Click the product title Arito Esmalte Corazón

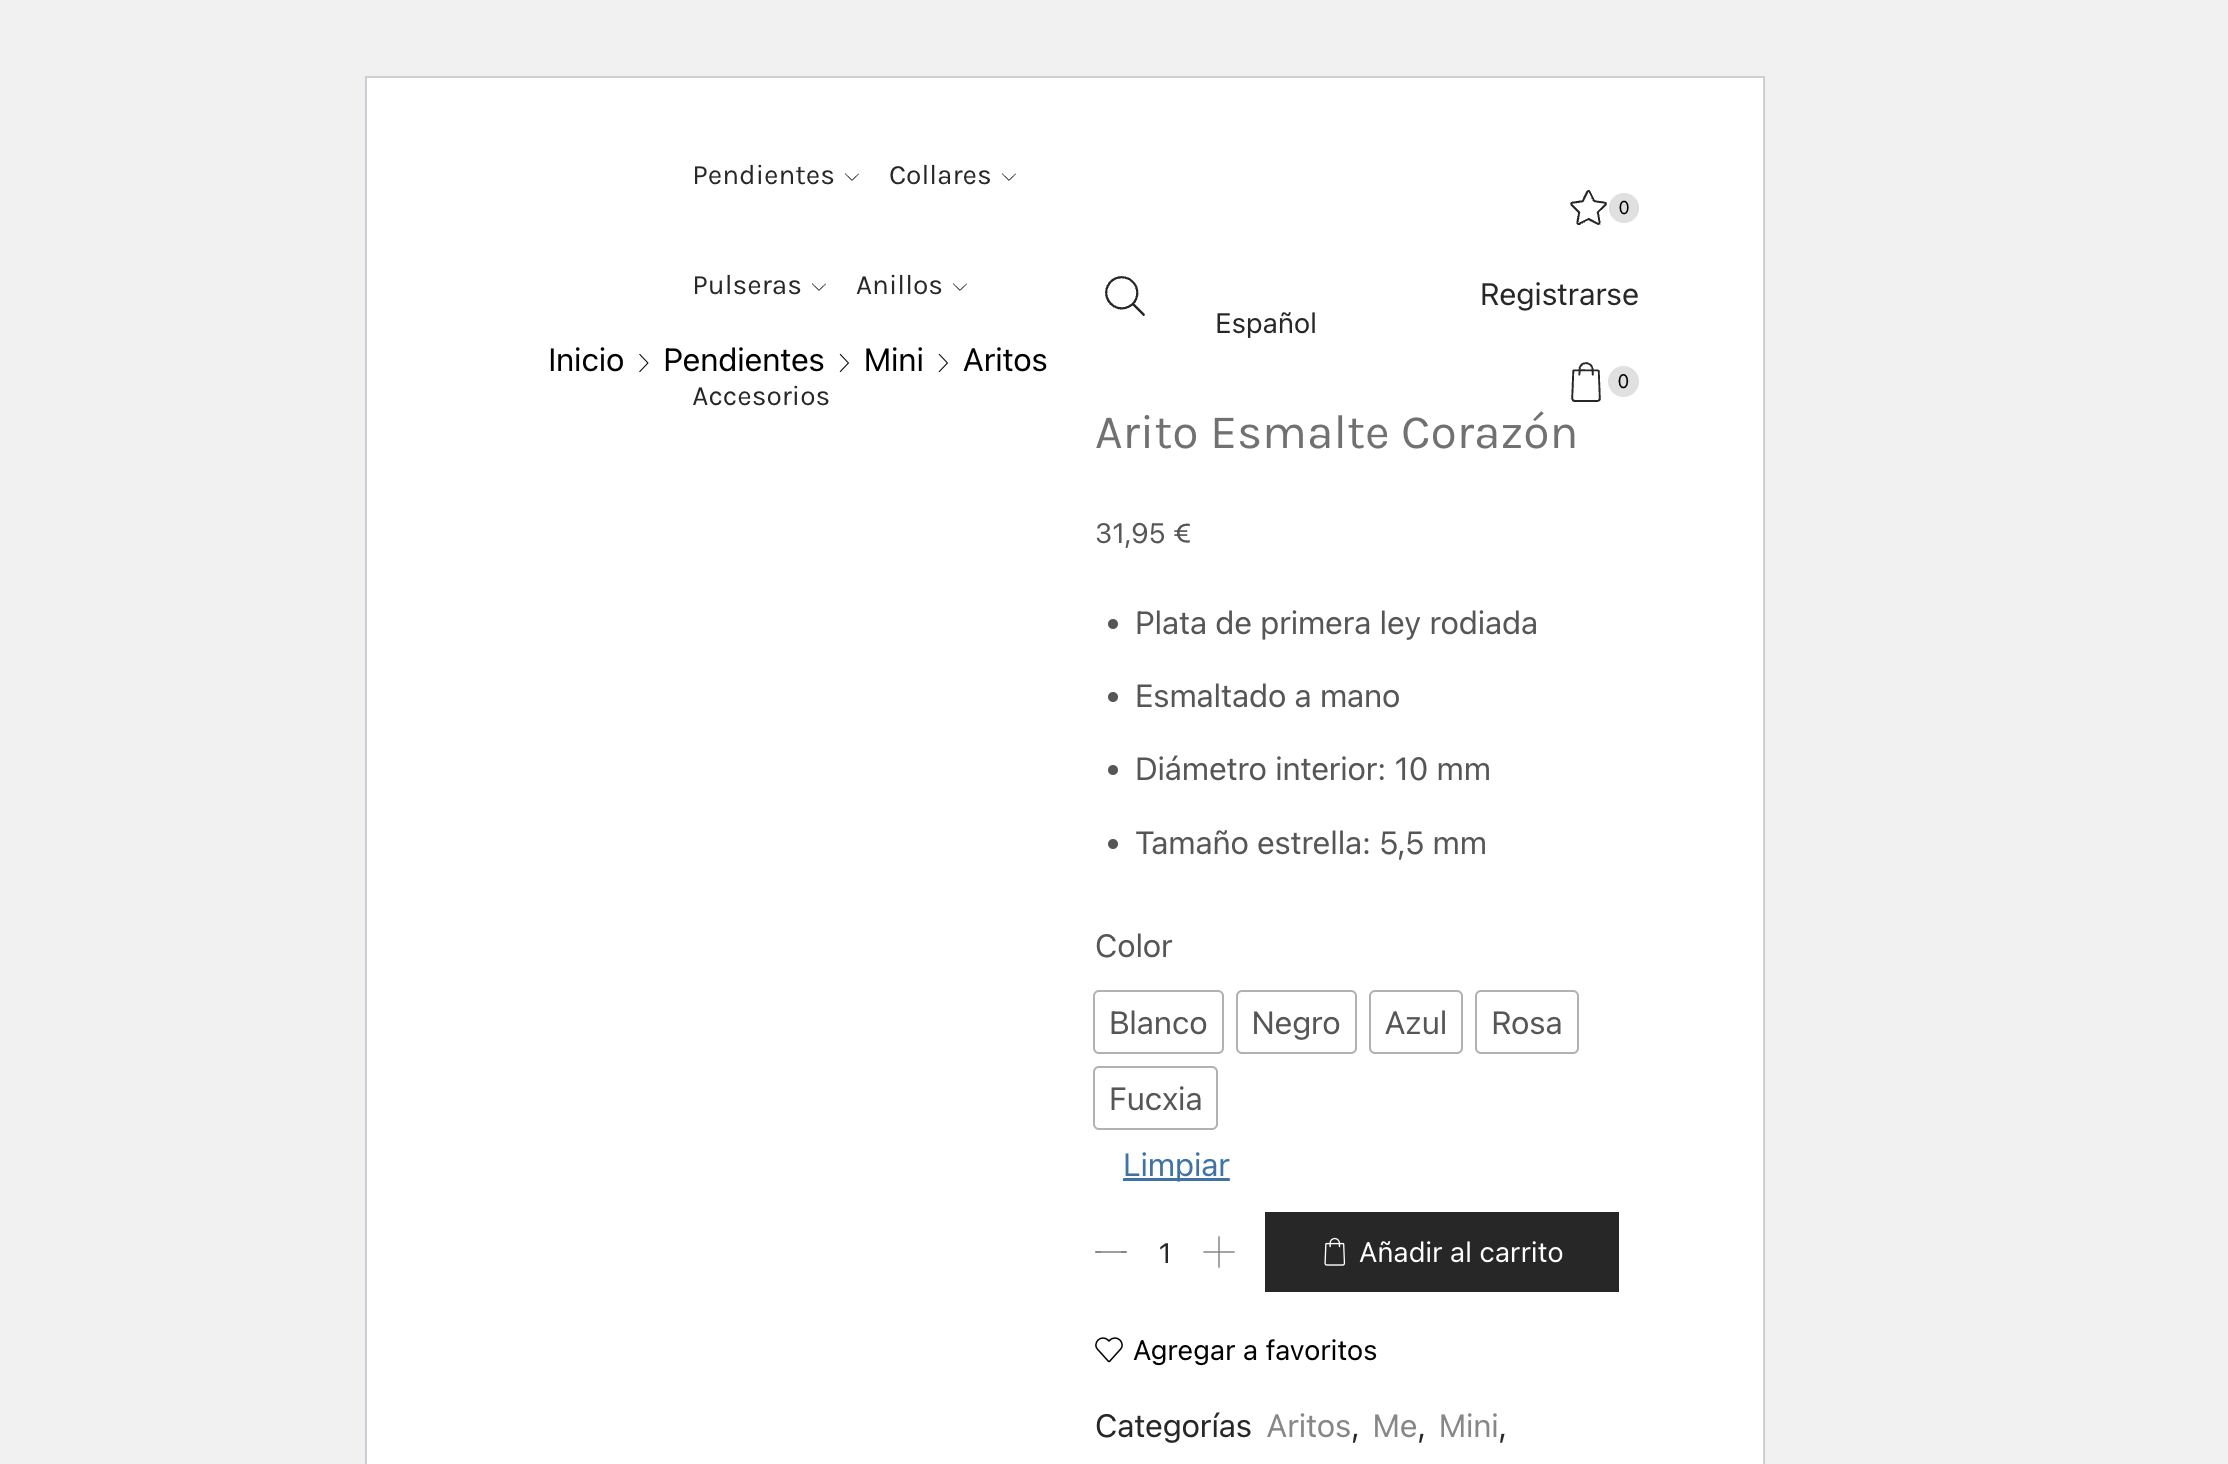(1336, 434)
